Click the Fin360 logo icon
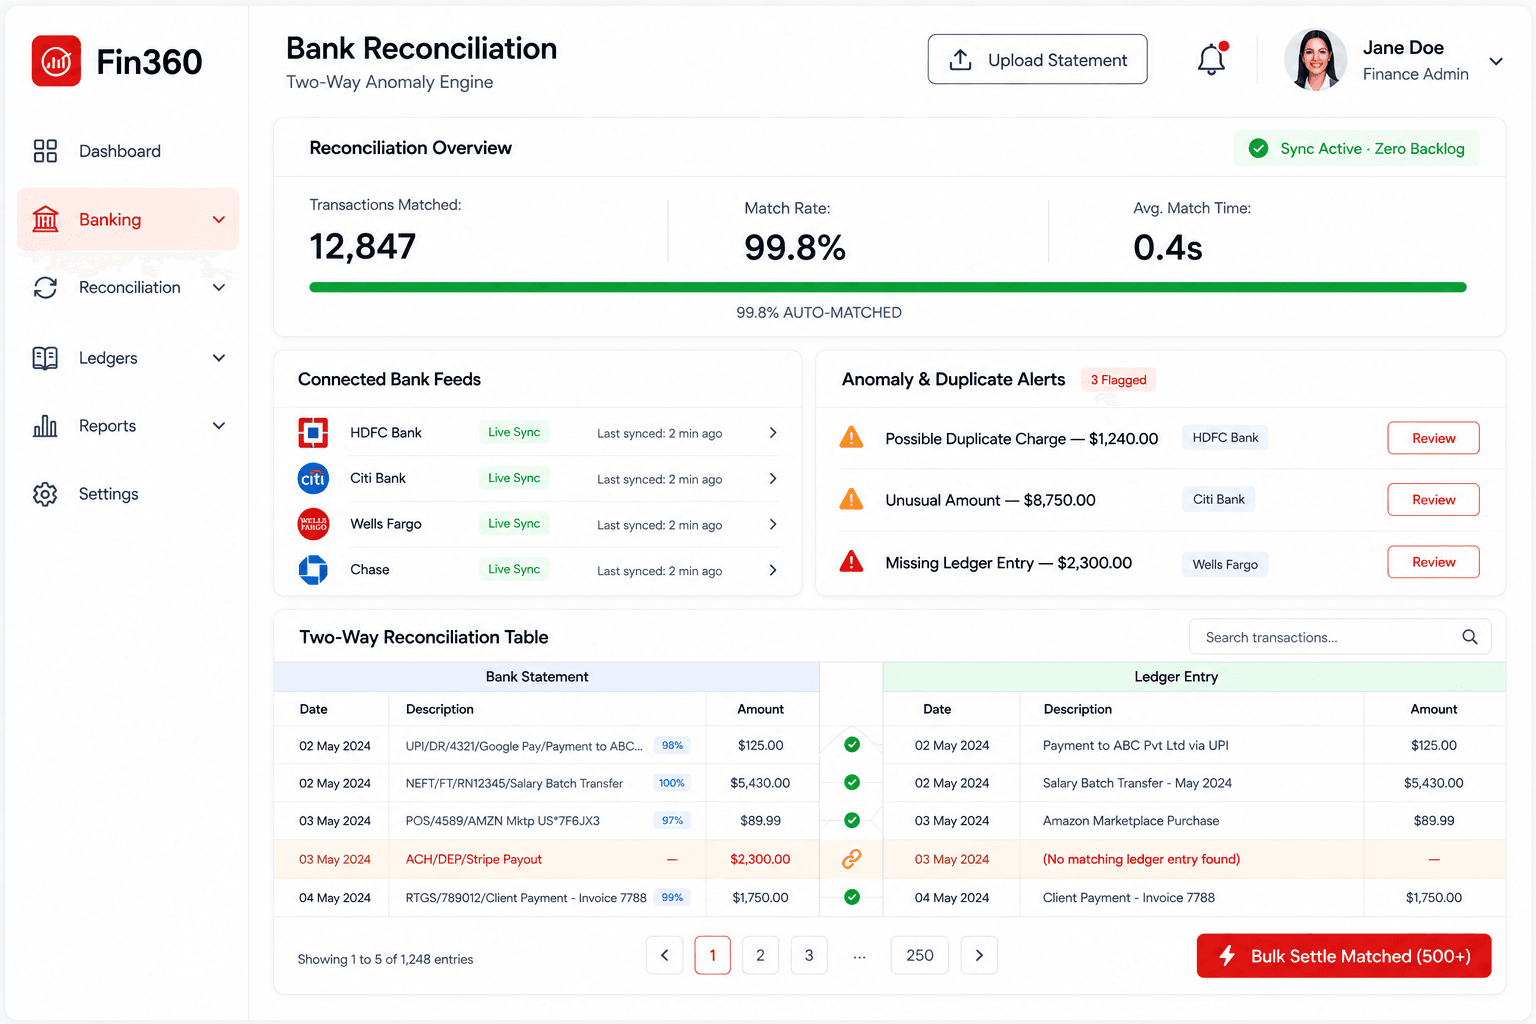Screen dimensions: 1536x1024 tap(56, 61)
